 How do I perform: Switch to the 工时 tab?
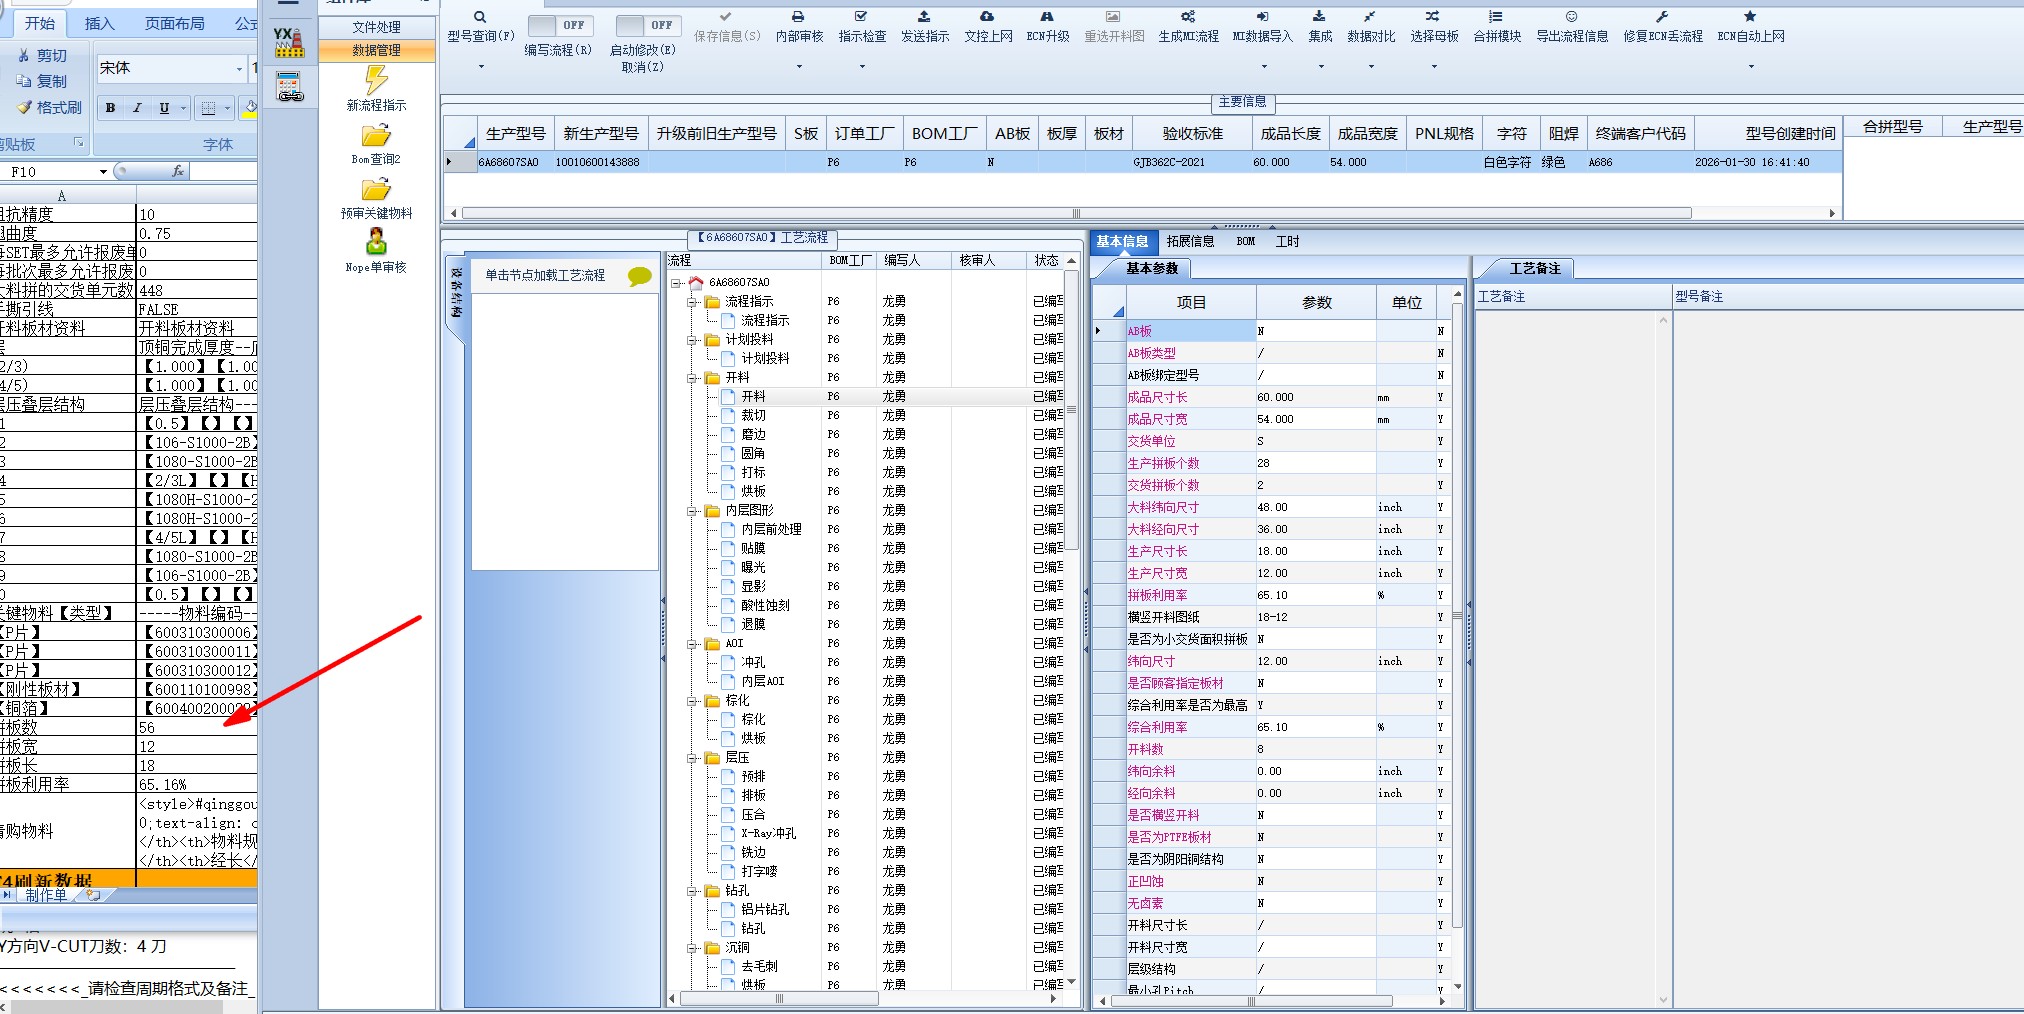[1287, 241]
